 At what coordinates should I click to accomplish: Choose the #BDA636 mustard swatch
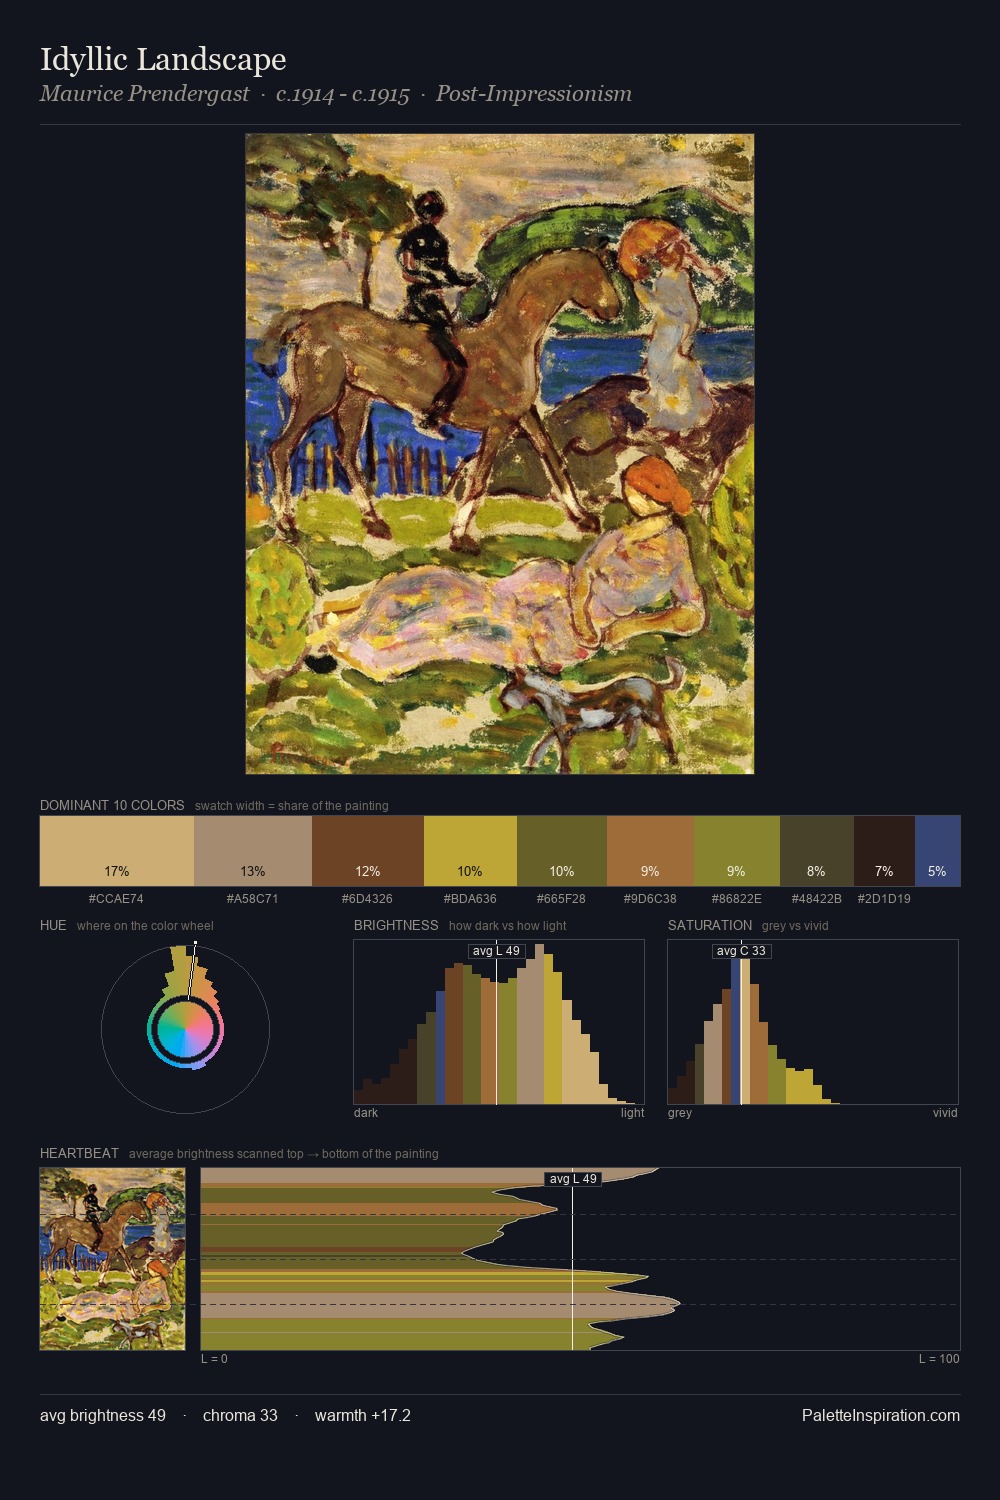point(470,851)
